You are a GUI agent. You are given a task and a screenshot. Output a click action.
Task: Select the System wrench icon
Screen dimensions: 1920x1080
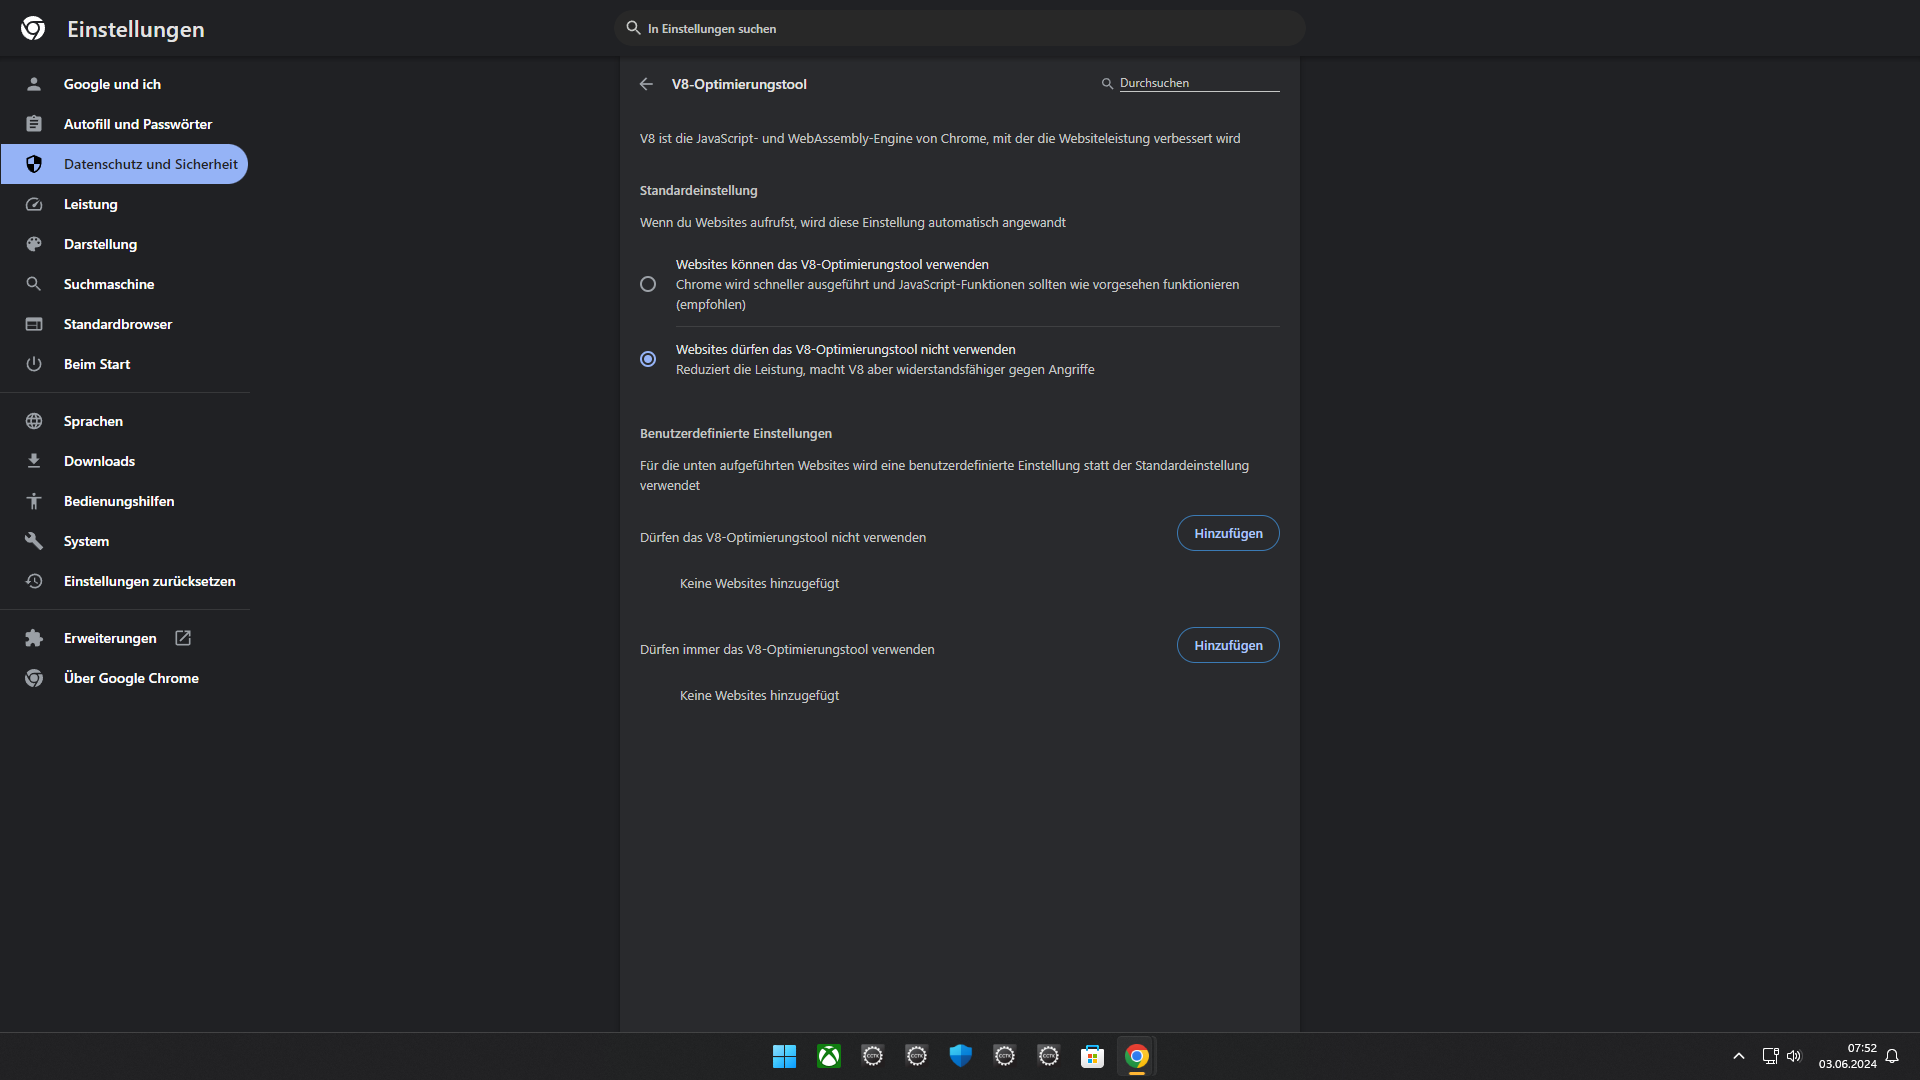point(34,541)
